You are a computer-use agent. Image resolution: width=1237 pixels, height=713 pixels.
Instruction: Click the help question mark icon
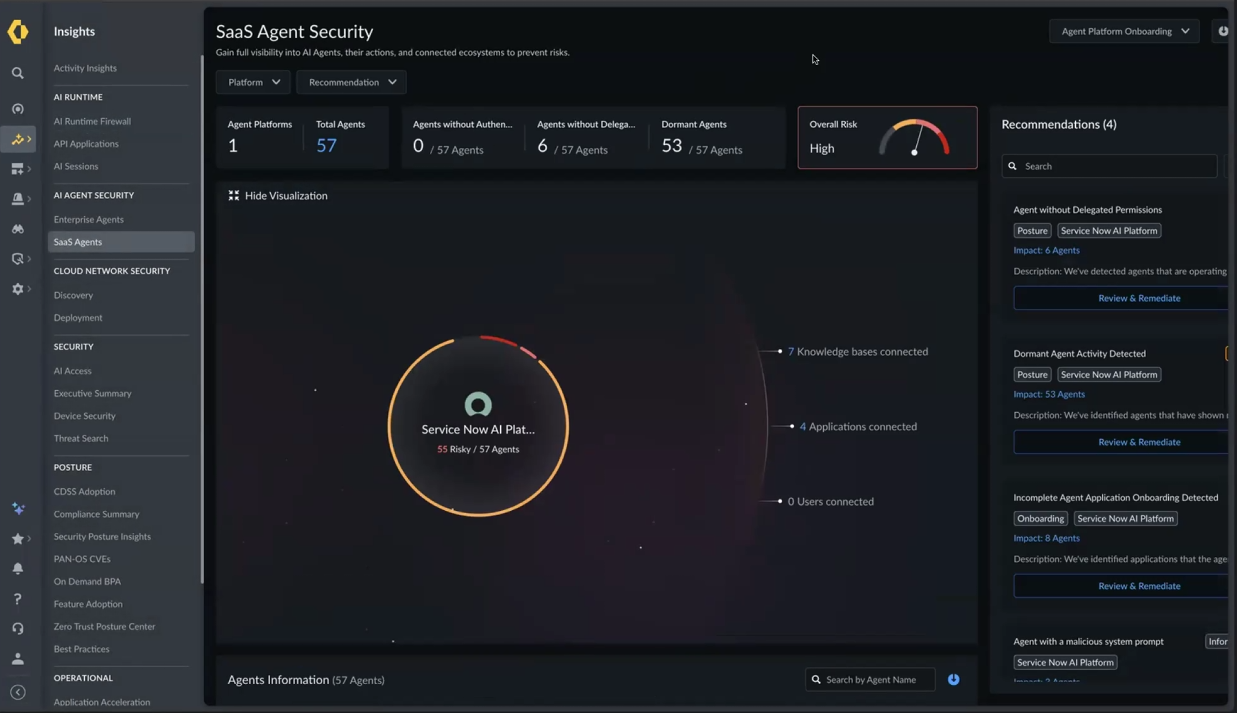click(x=18, y=599)
